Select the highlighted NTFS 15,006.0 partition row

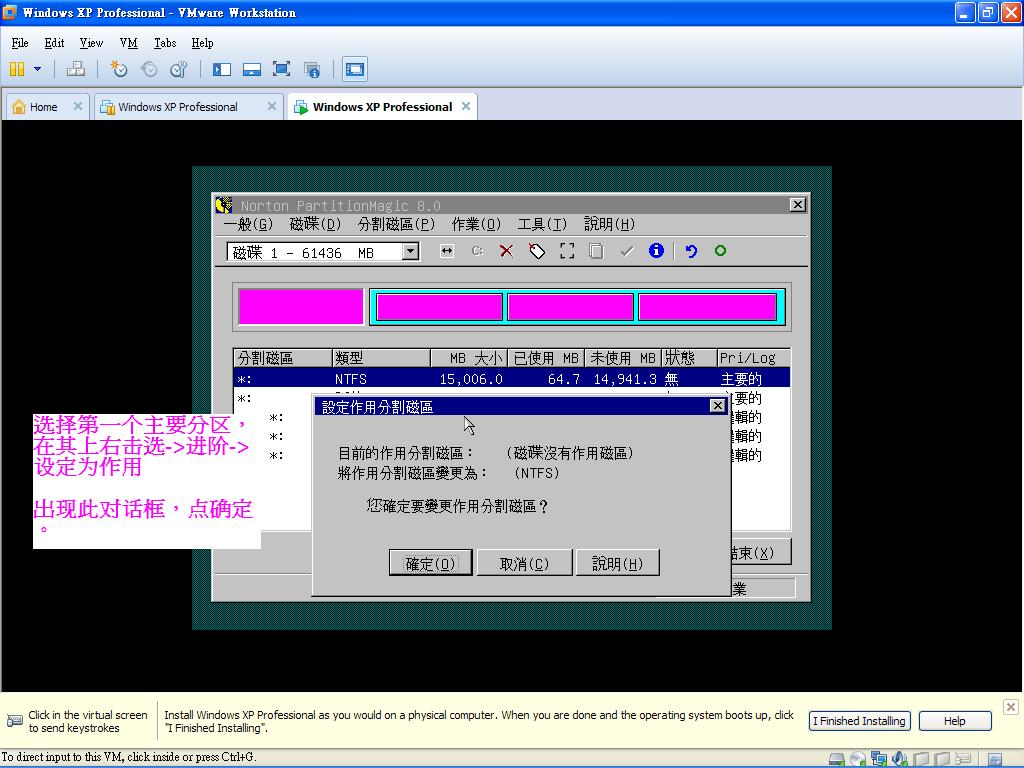point(511,379)
